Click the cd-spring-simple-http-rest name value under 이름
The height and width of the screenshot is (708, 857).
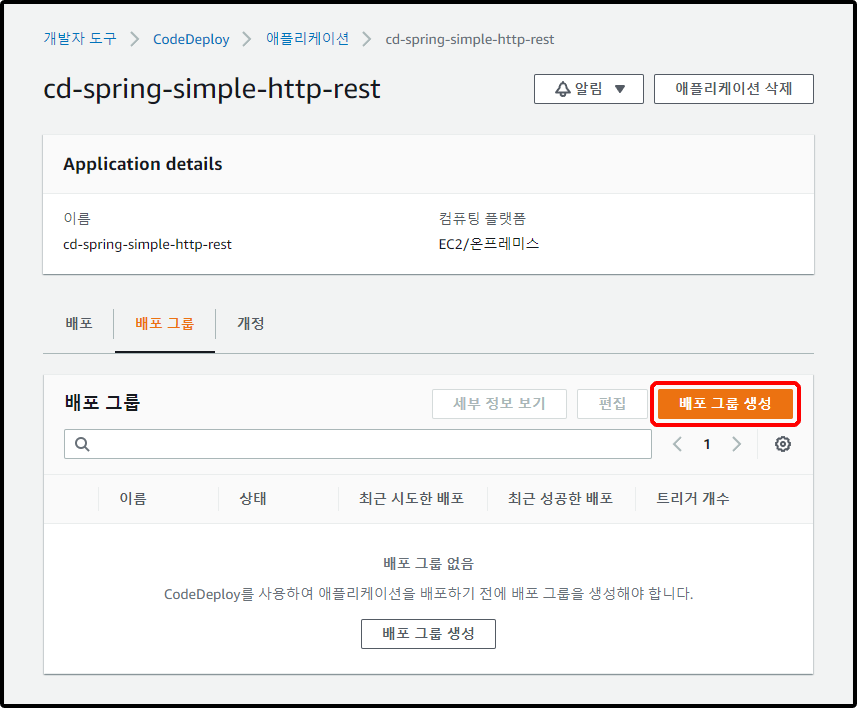[x=147, y=244]
